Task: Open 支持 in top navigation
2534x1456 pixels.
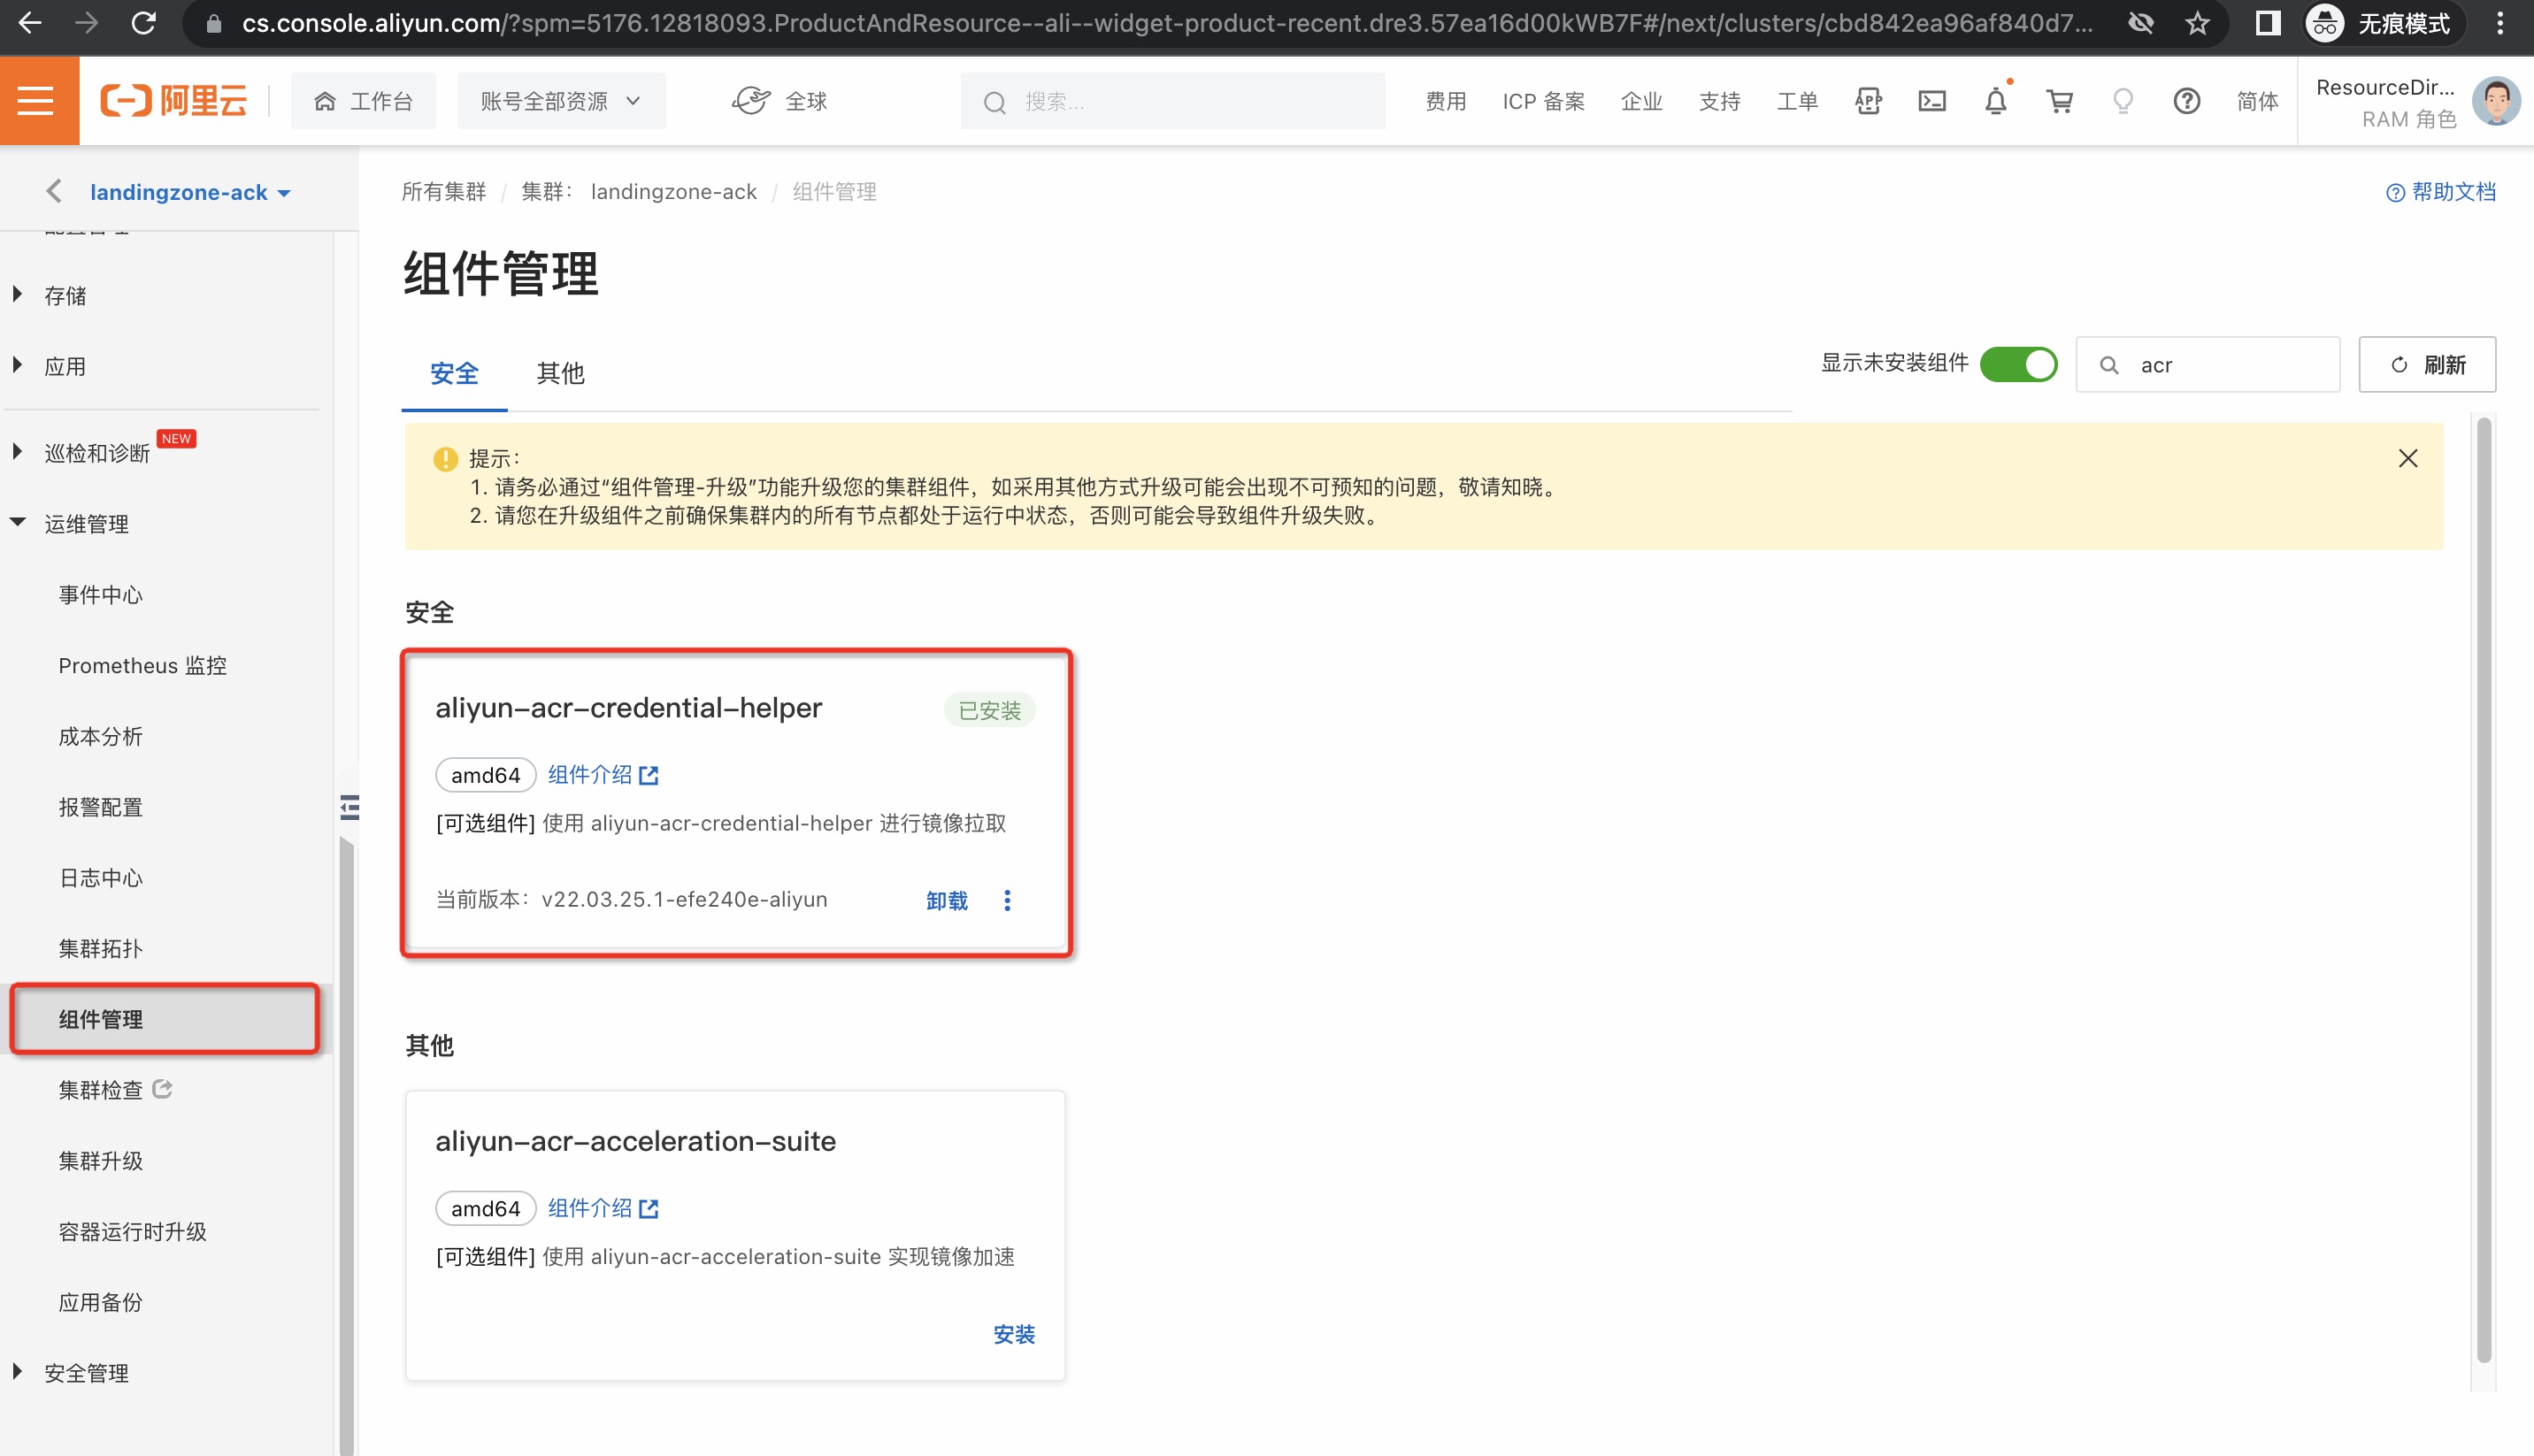Action: pos(1719,101)
